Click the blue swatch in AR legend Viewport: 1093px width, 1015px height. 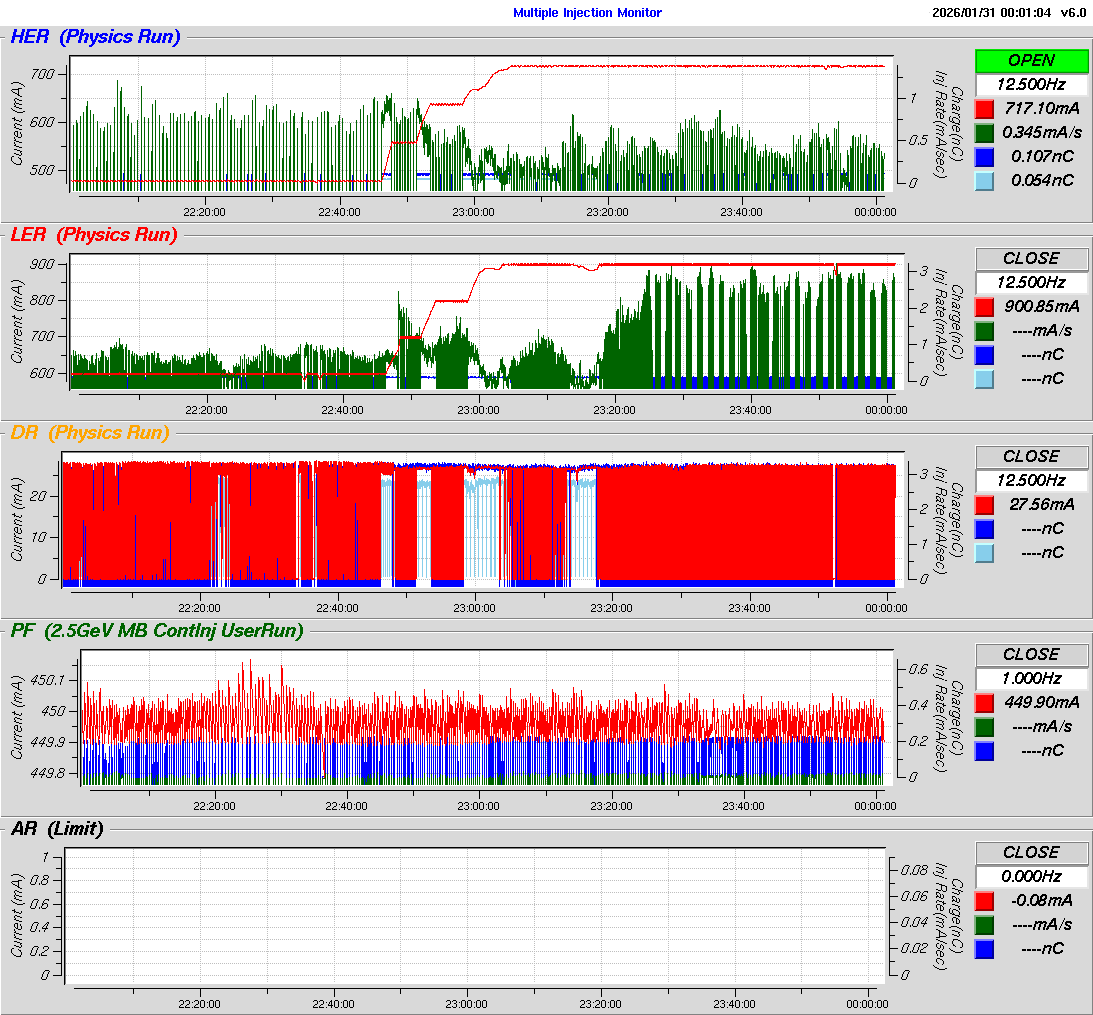pyautogui.click(x=985, y=949)
